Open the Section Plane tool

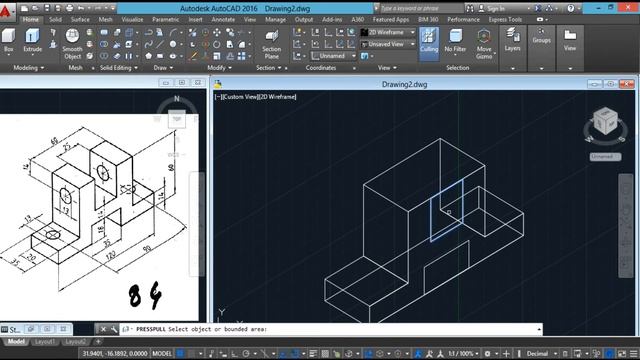(271, 44)
